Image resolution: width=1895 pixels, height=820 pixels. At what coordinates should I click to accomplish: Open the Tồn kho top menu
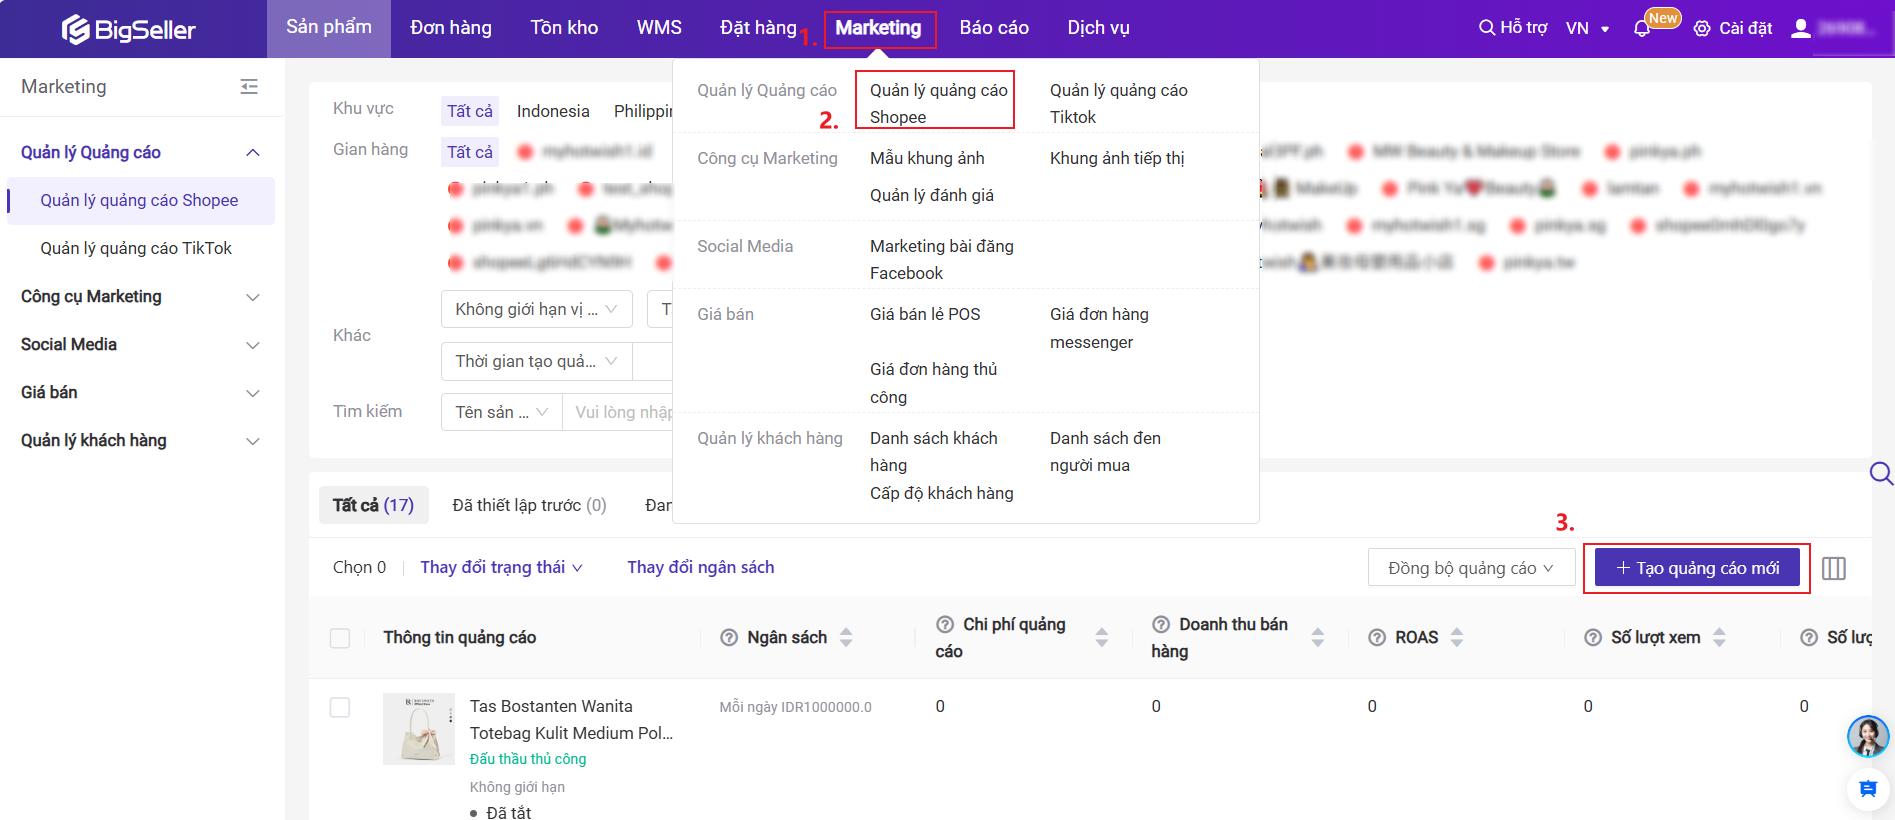coord(564,28)
